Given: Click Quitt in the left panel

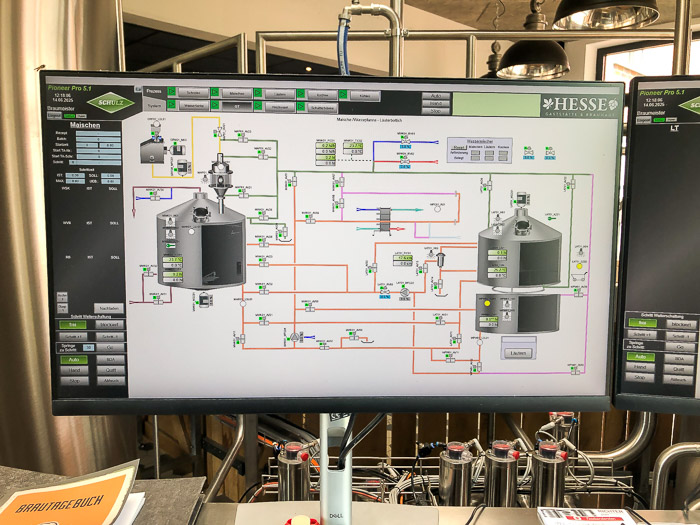Looking at the screenshot, I should pyautogui.click(x=111, y=370).
